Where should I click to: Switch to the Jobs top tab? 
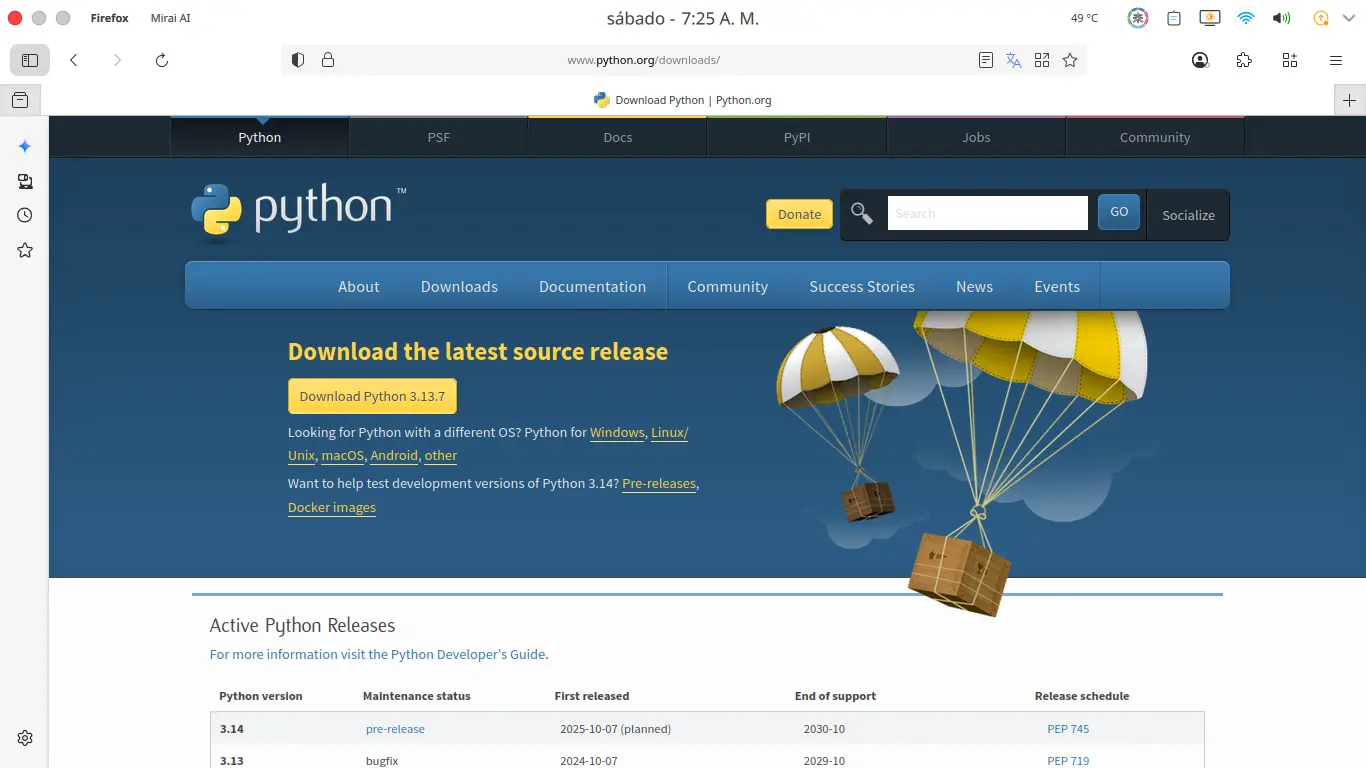[976, 137]
